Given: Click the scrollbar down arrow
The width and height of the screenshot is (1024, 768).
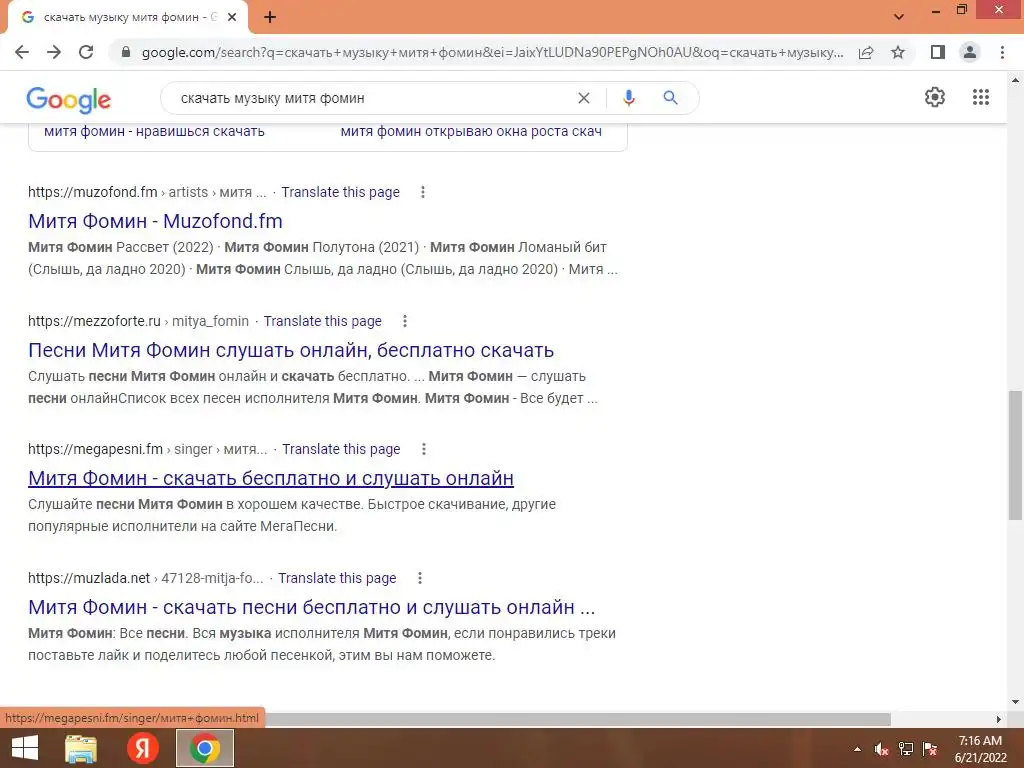Looking at the screenshot, I should 1015,702.
